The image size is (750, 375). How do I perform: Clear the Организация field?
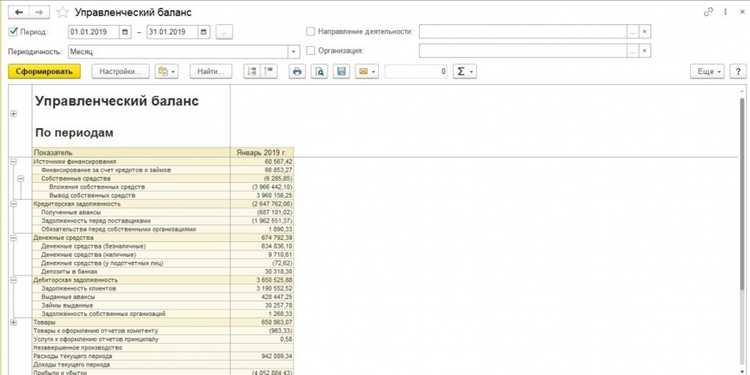tap(645, 51)
